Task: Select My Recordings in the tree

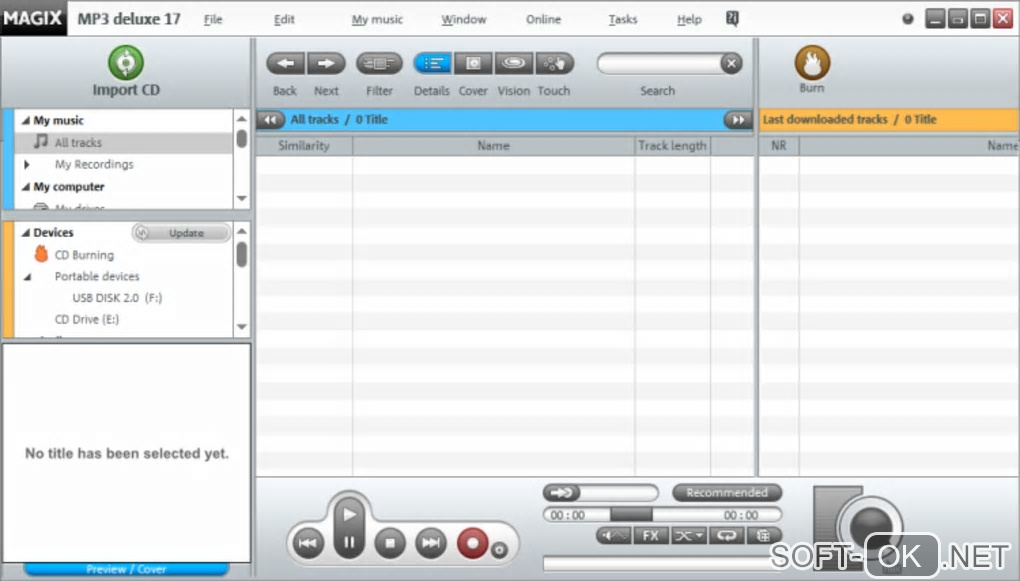Action: click(x=94, y=165)
